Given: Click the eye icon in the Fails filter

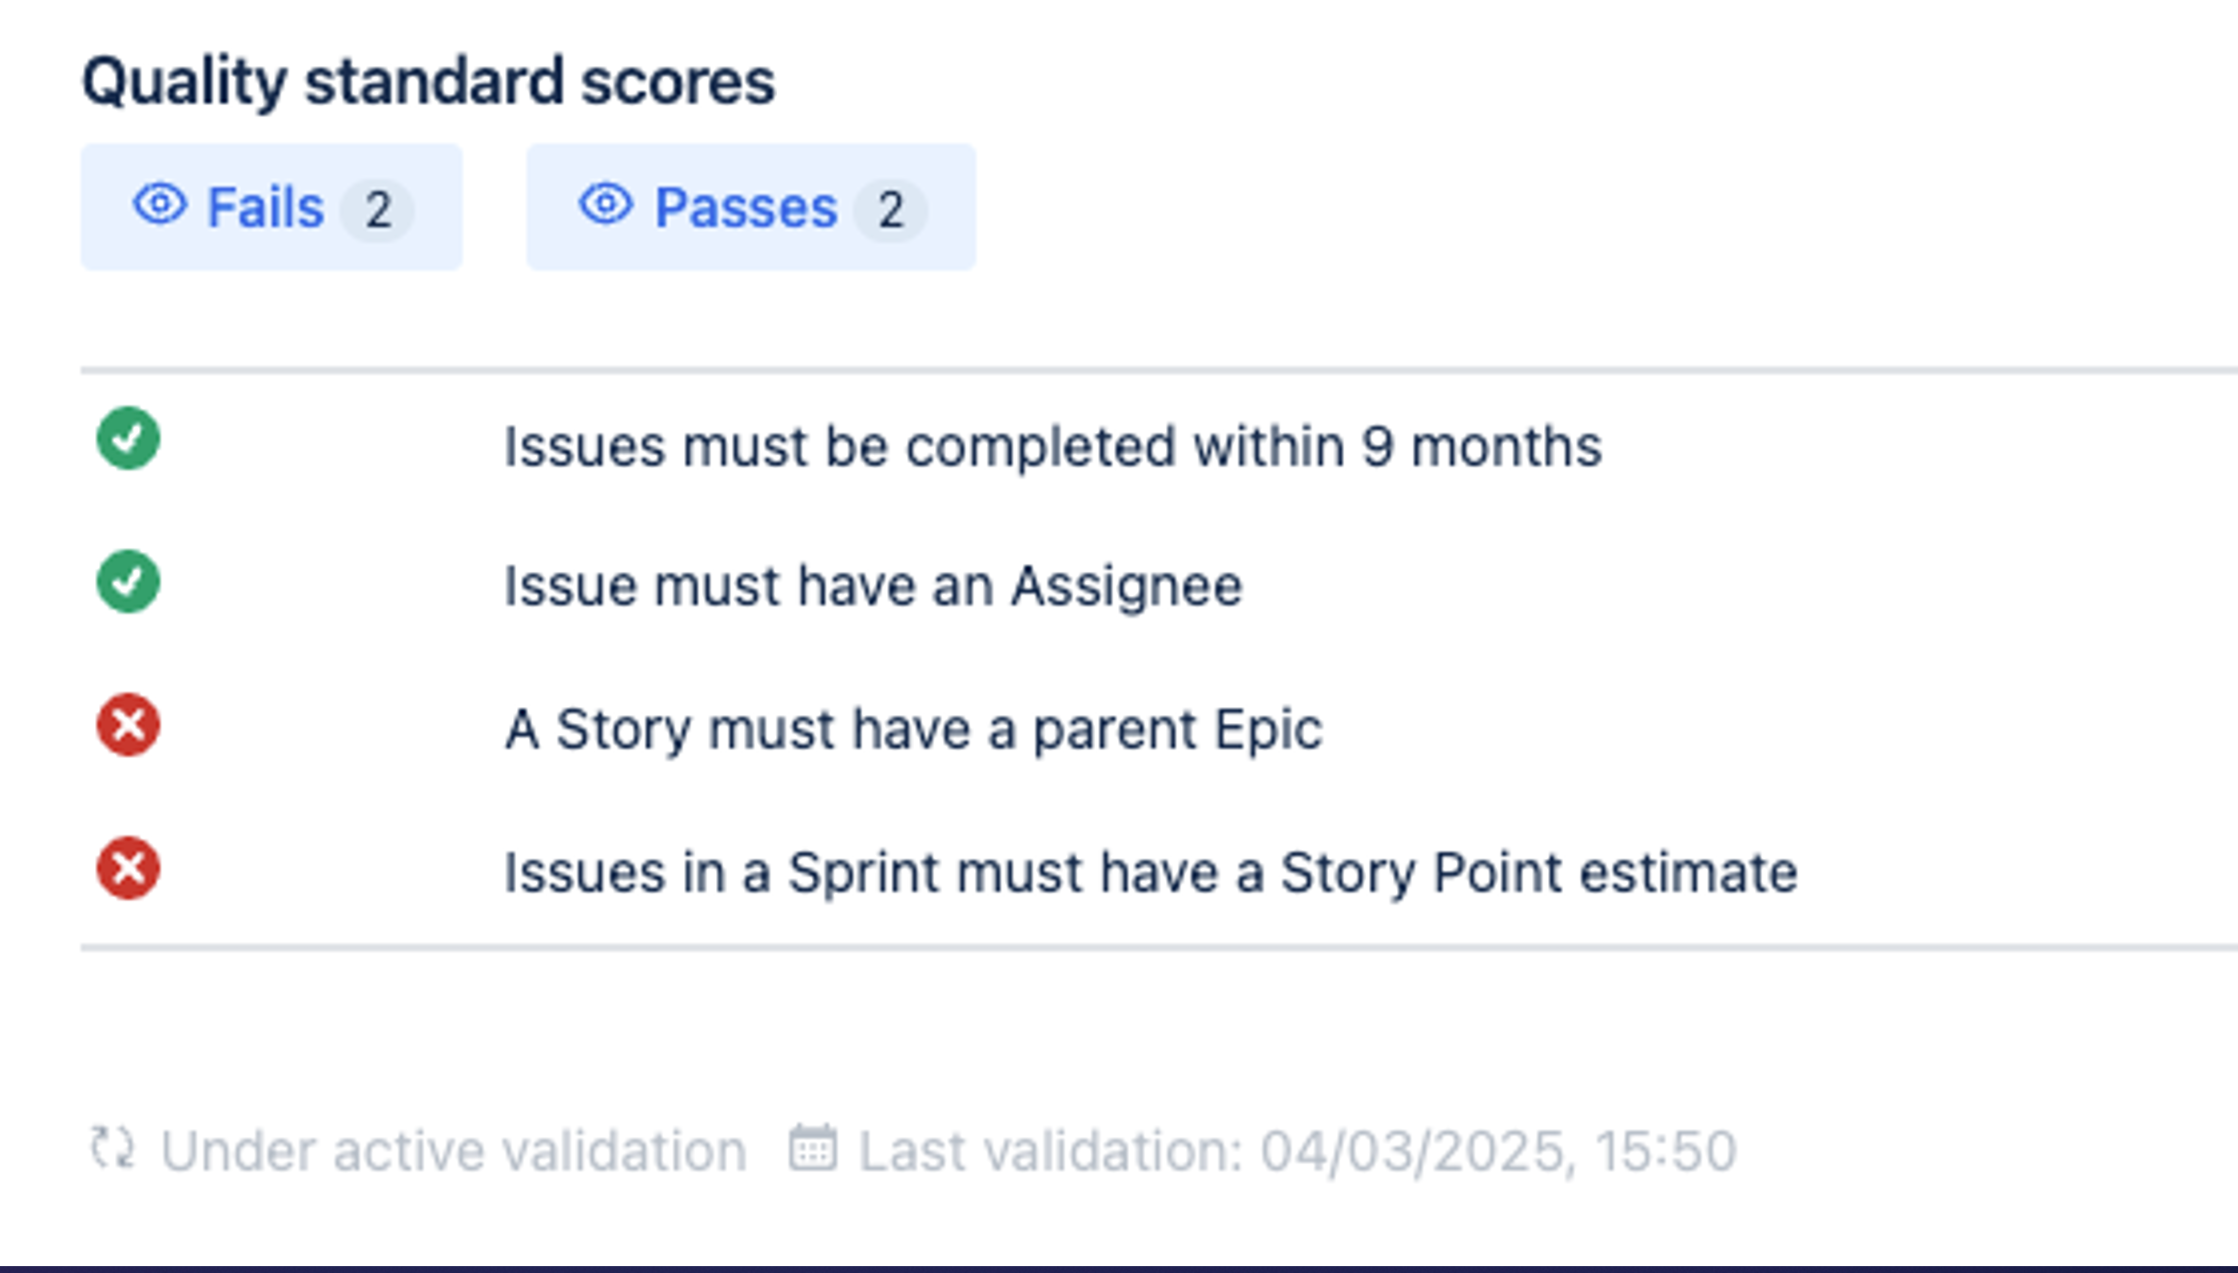Looking at the screenshot, I should pos(160,205).
